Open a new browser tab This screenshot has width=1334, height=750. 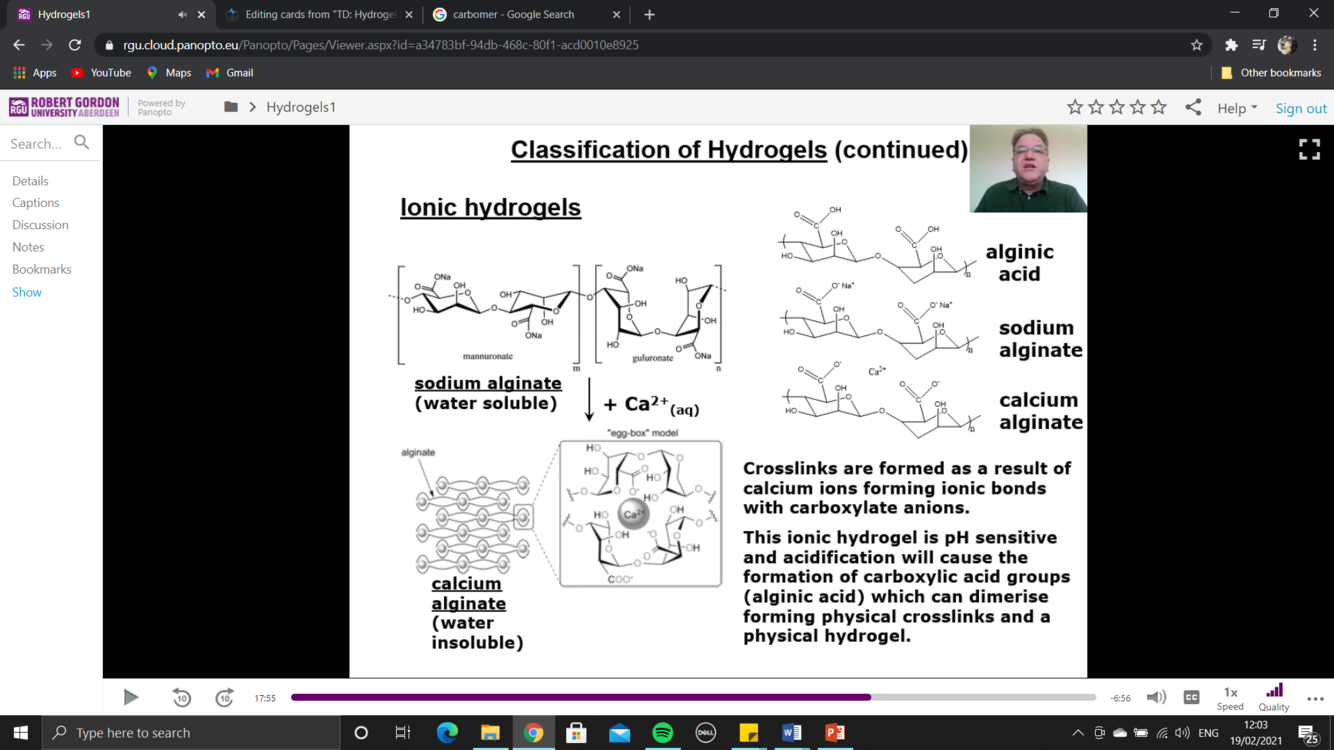click(x=649, y=14)
